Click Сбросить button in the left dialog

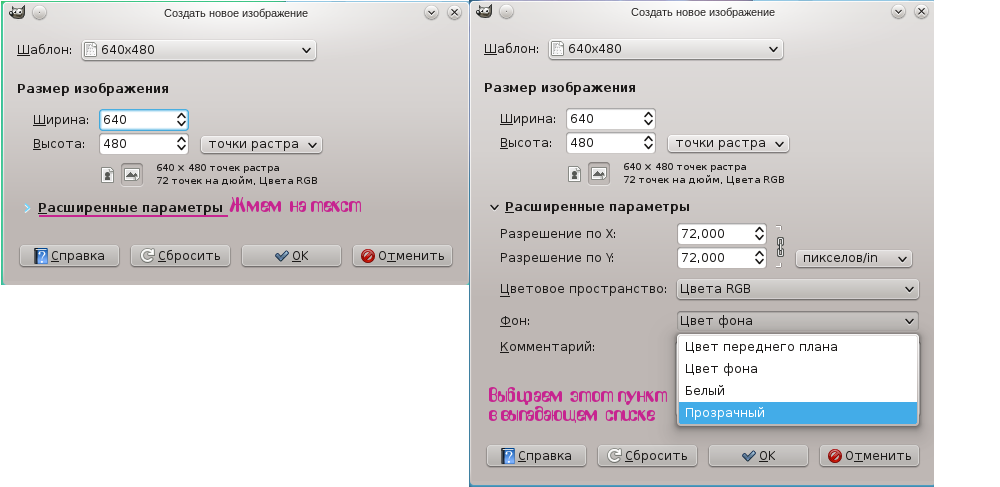pyautogui.click(x=180, y=256)
